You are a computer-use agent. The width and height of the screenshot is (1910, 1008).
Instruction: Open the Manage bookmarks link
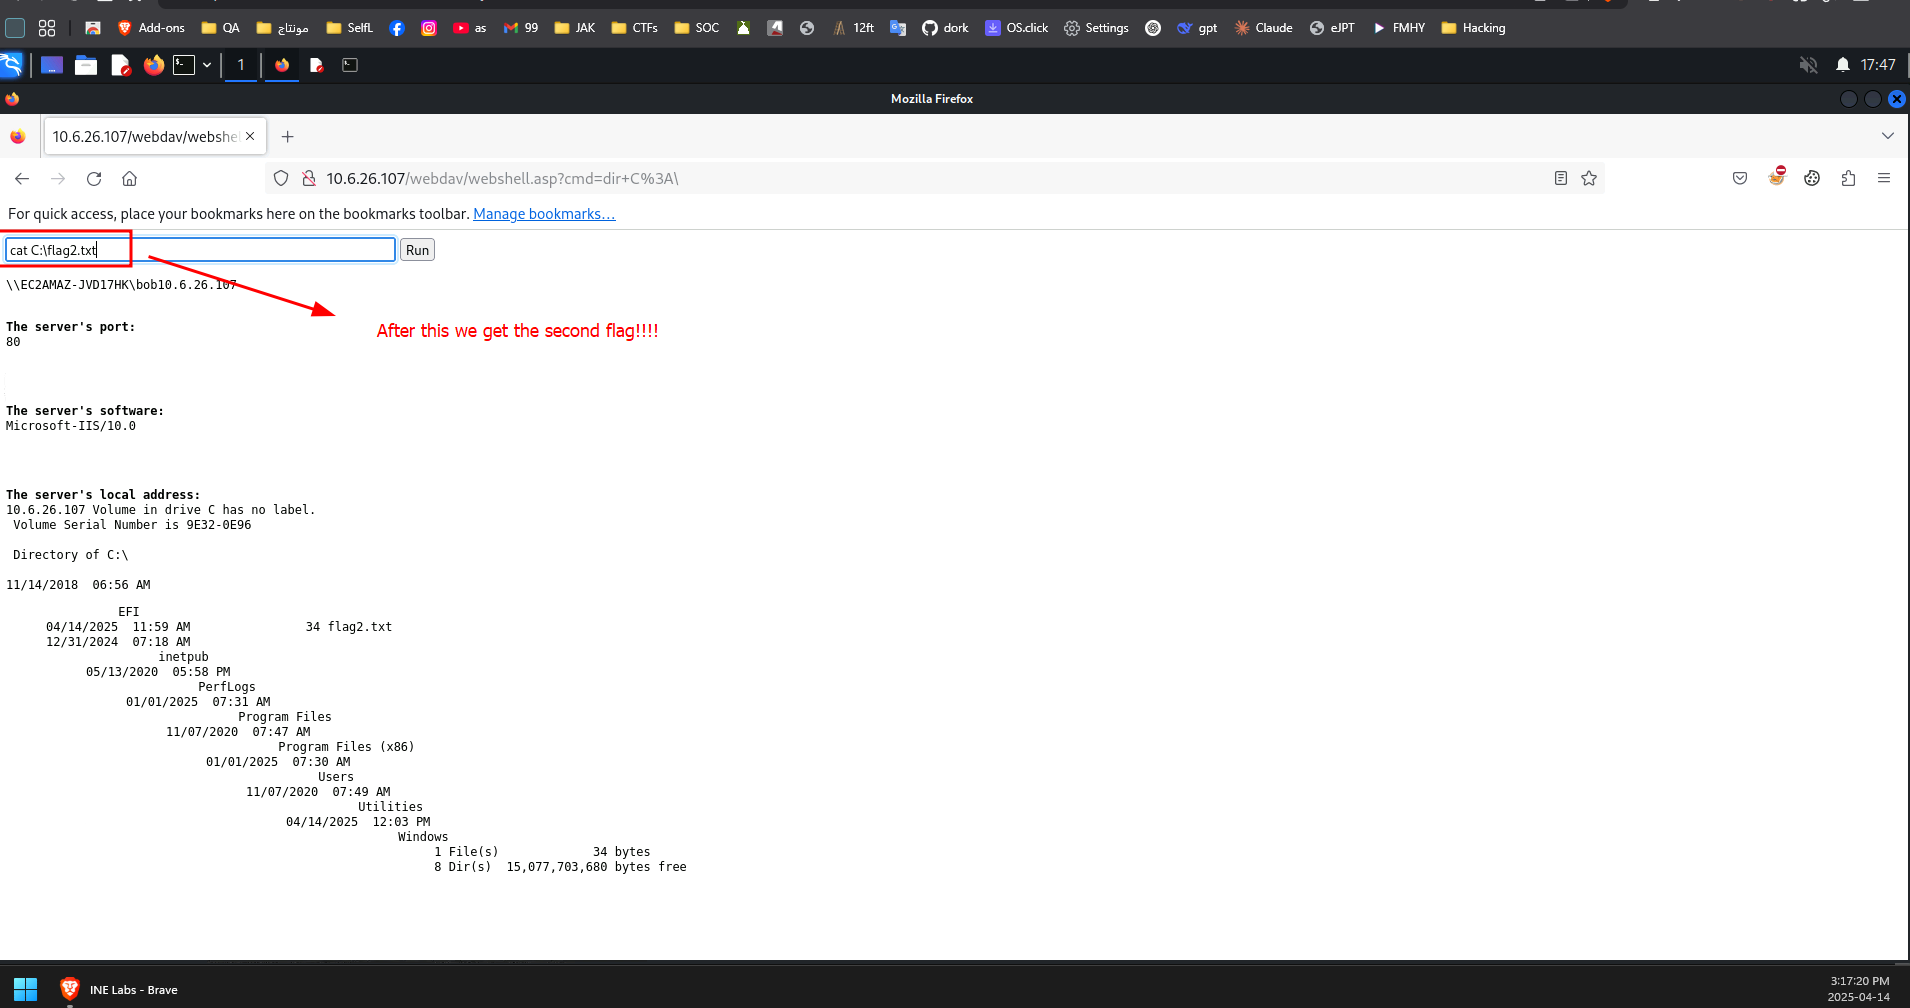544,214
